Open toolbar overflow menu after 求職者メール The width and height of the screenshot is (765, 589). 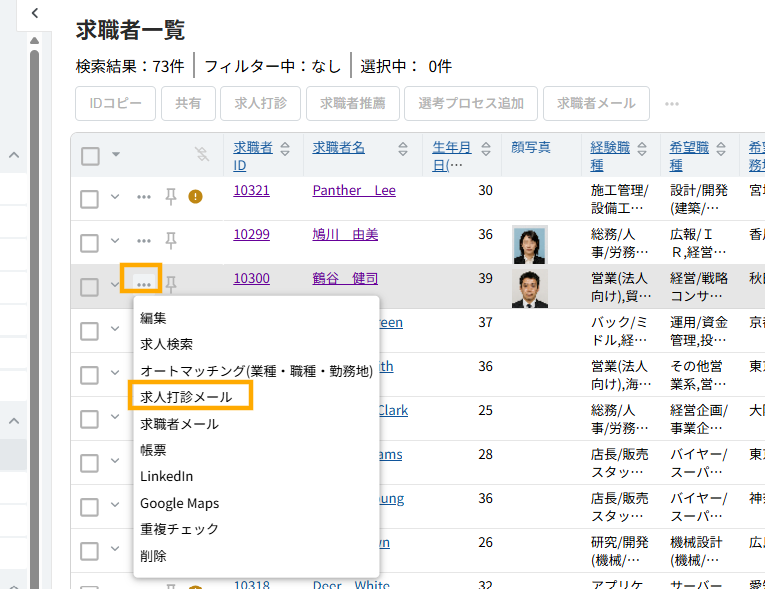pos(672,103)
